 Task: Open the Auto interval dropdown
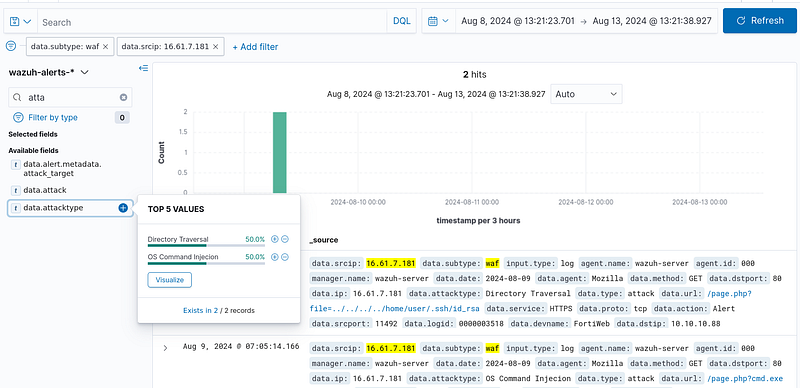coord(586,94)
